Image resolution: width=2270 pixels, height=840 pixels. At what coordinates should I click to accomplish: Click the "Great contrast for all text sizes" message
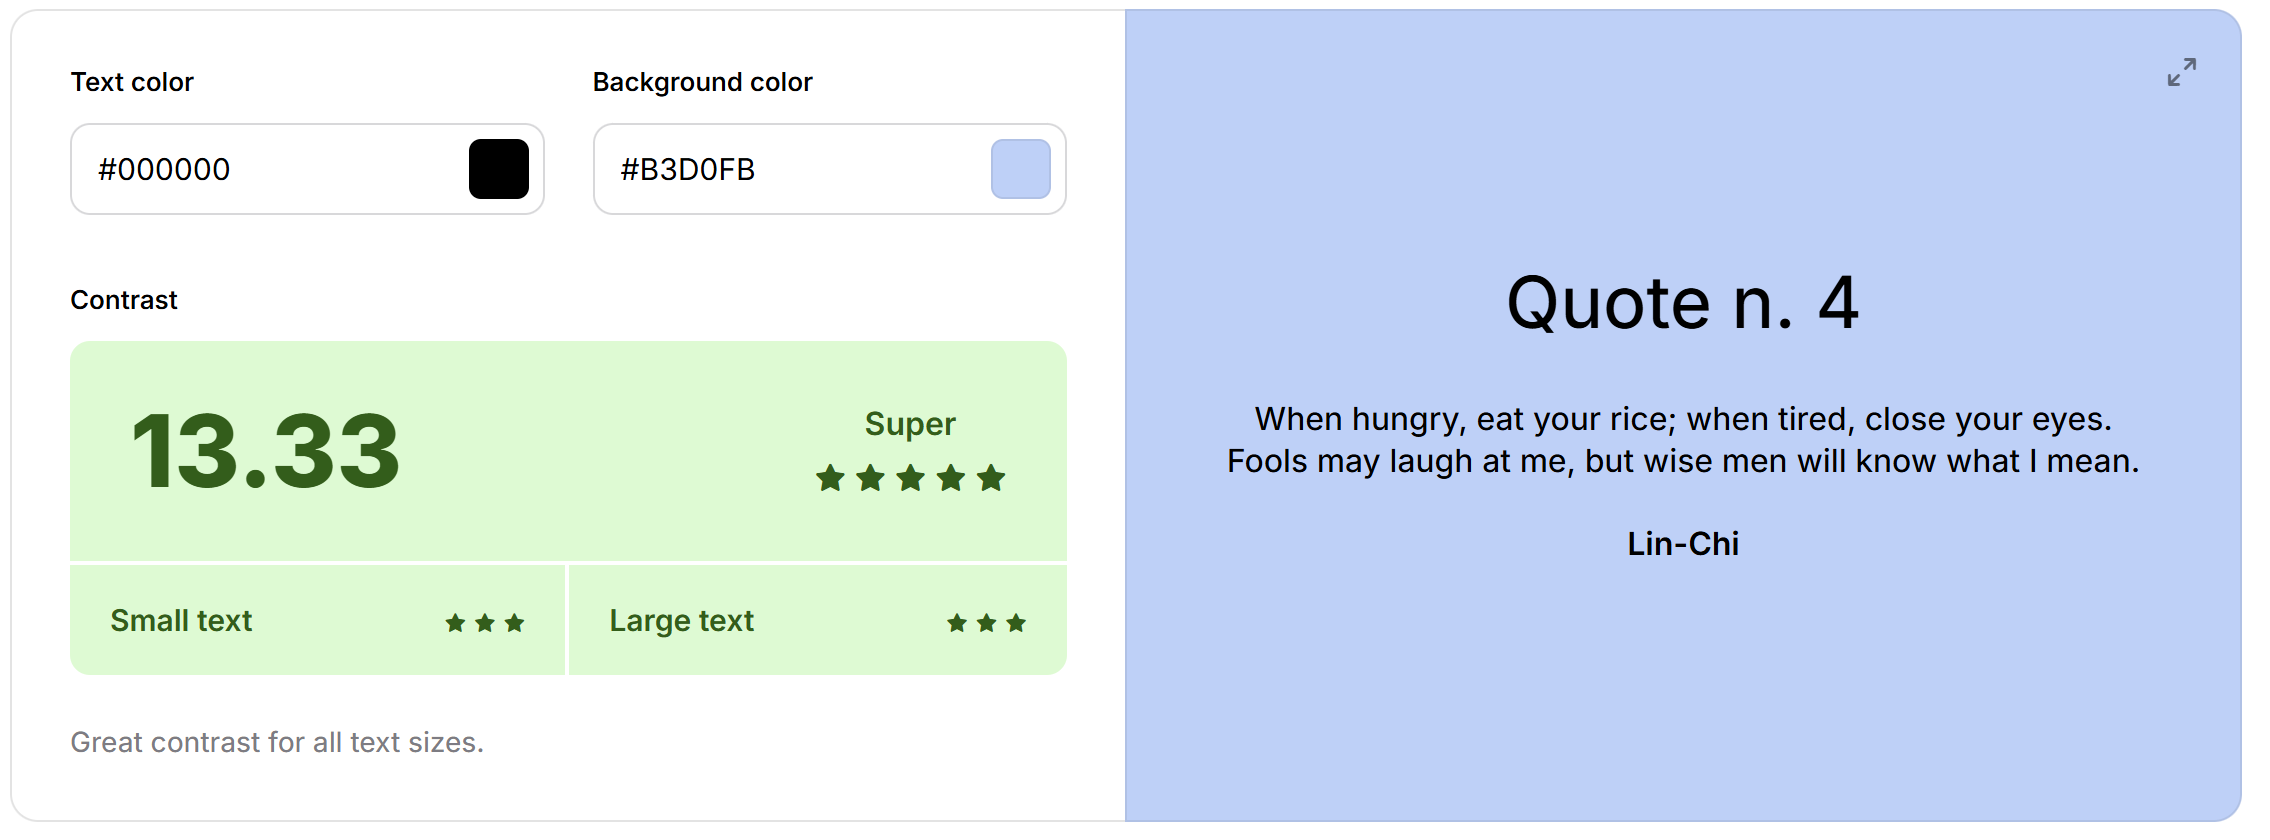[277, 742]
